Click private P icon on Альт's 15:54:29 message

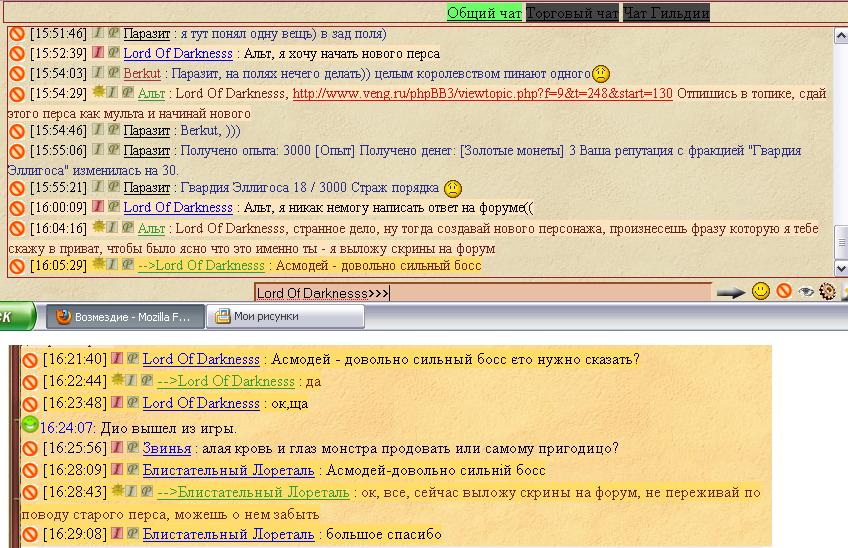tap(128, 93)
